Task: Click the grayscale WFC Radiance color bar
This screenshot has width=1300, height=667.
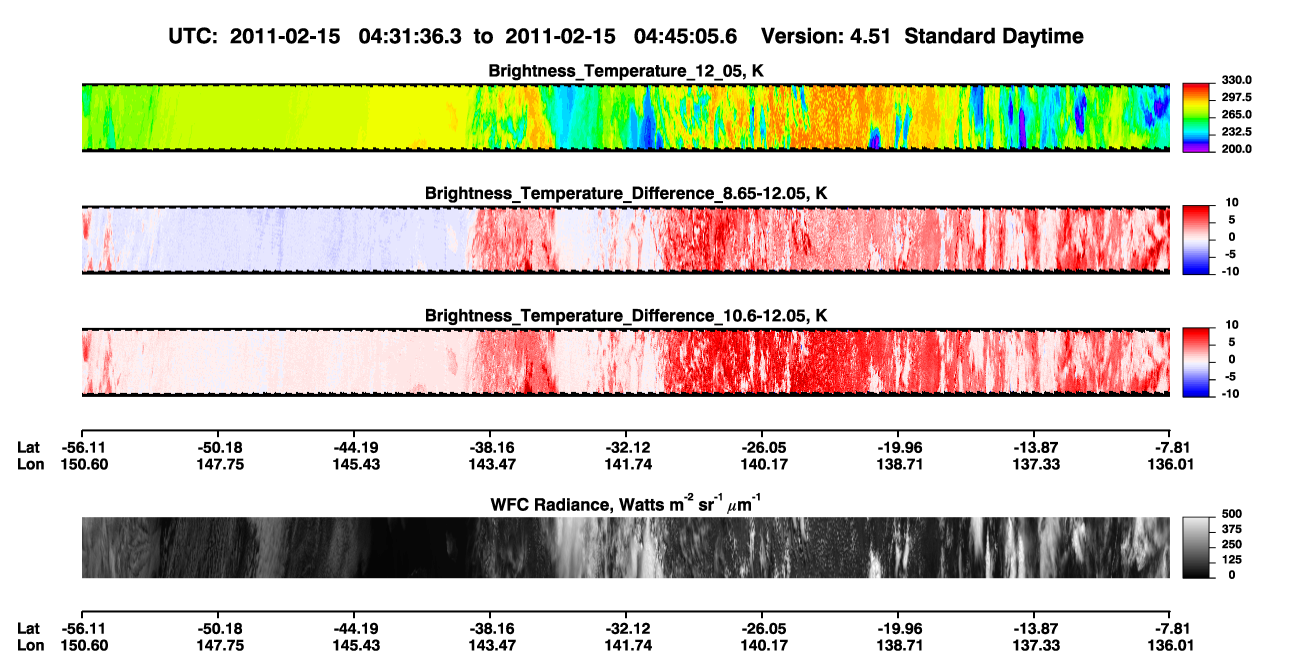Action: tap(1196, 548)
